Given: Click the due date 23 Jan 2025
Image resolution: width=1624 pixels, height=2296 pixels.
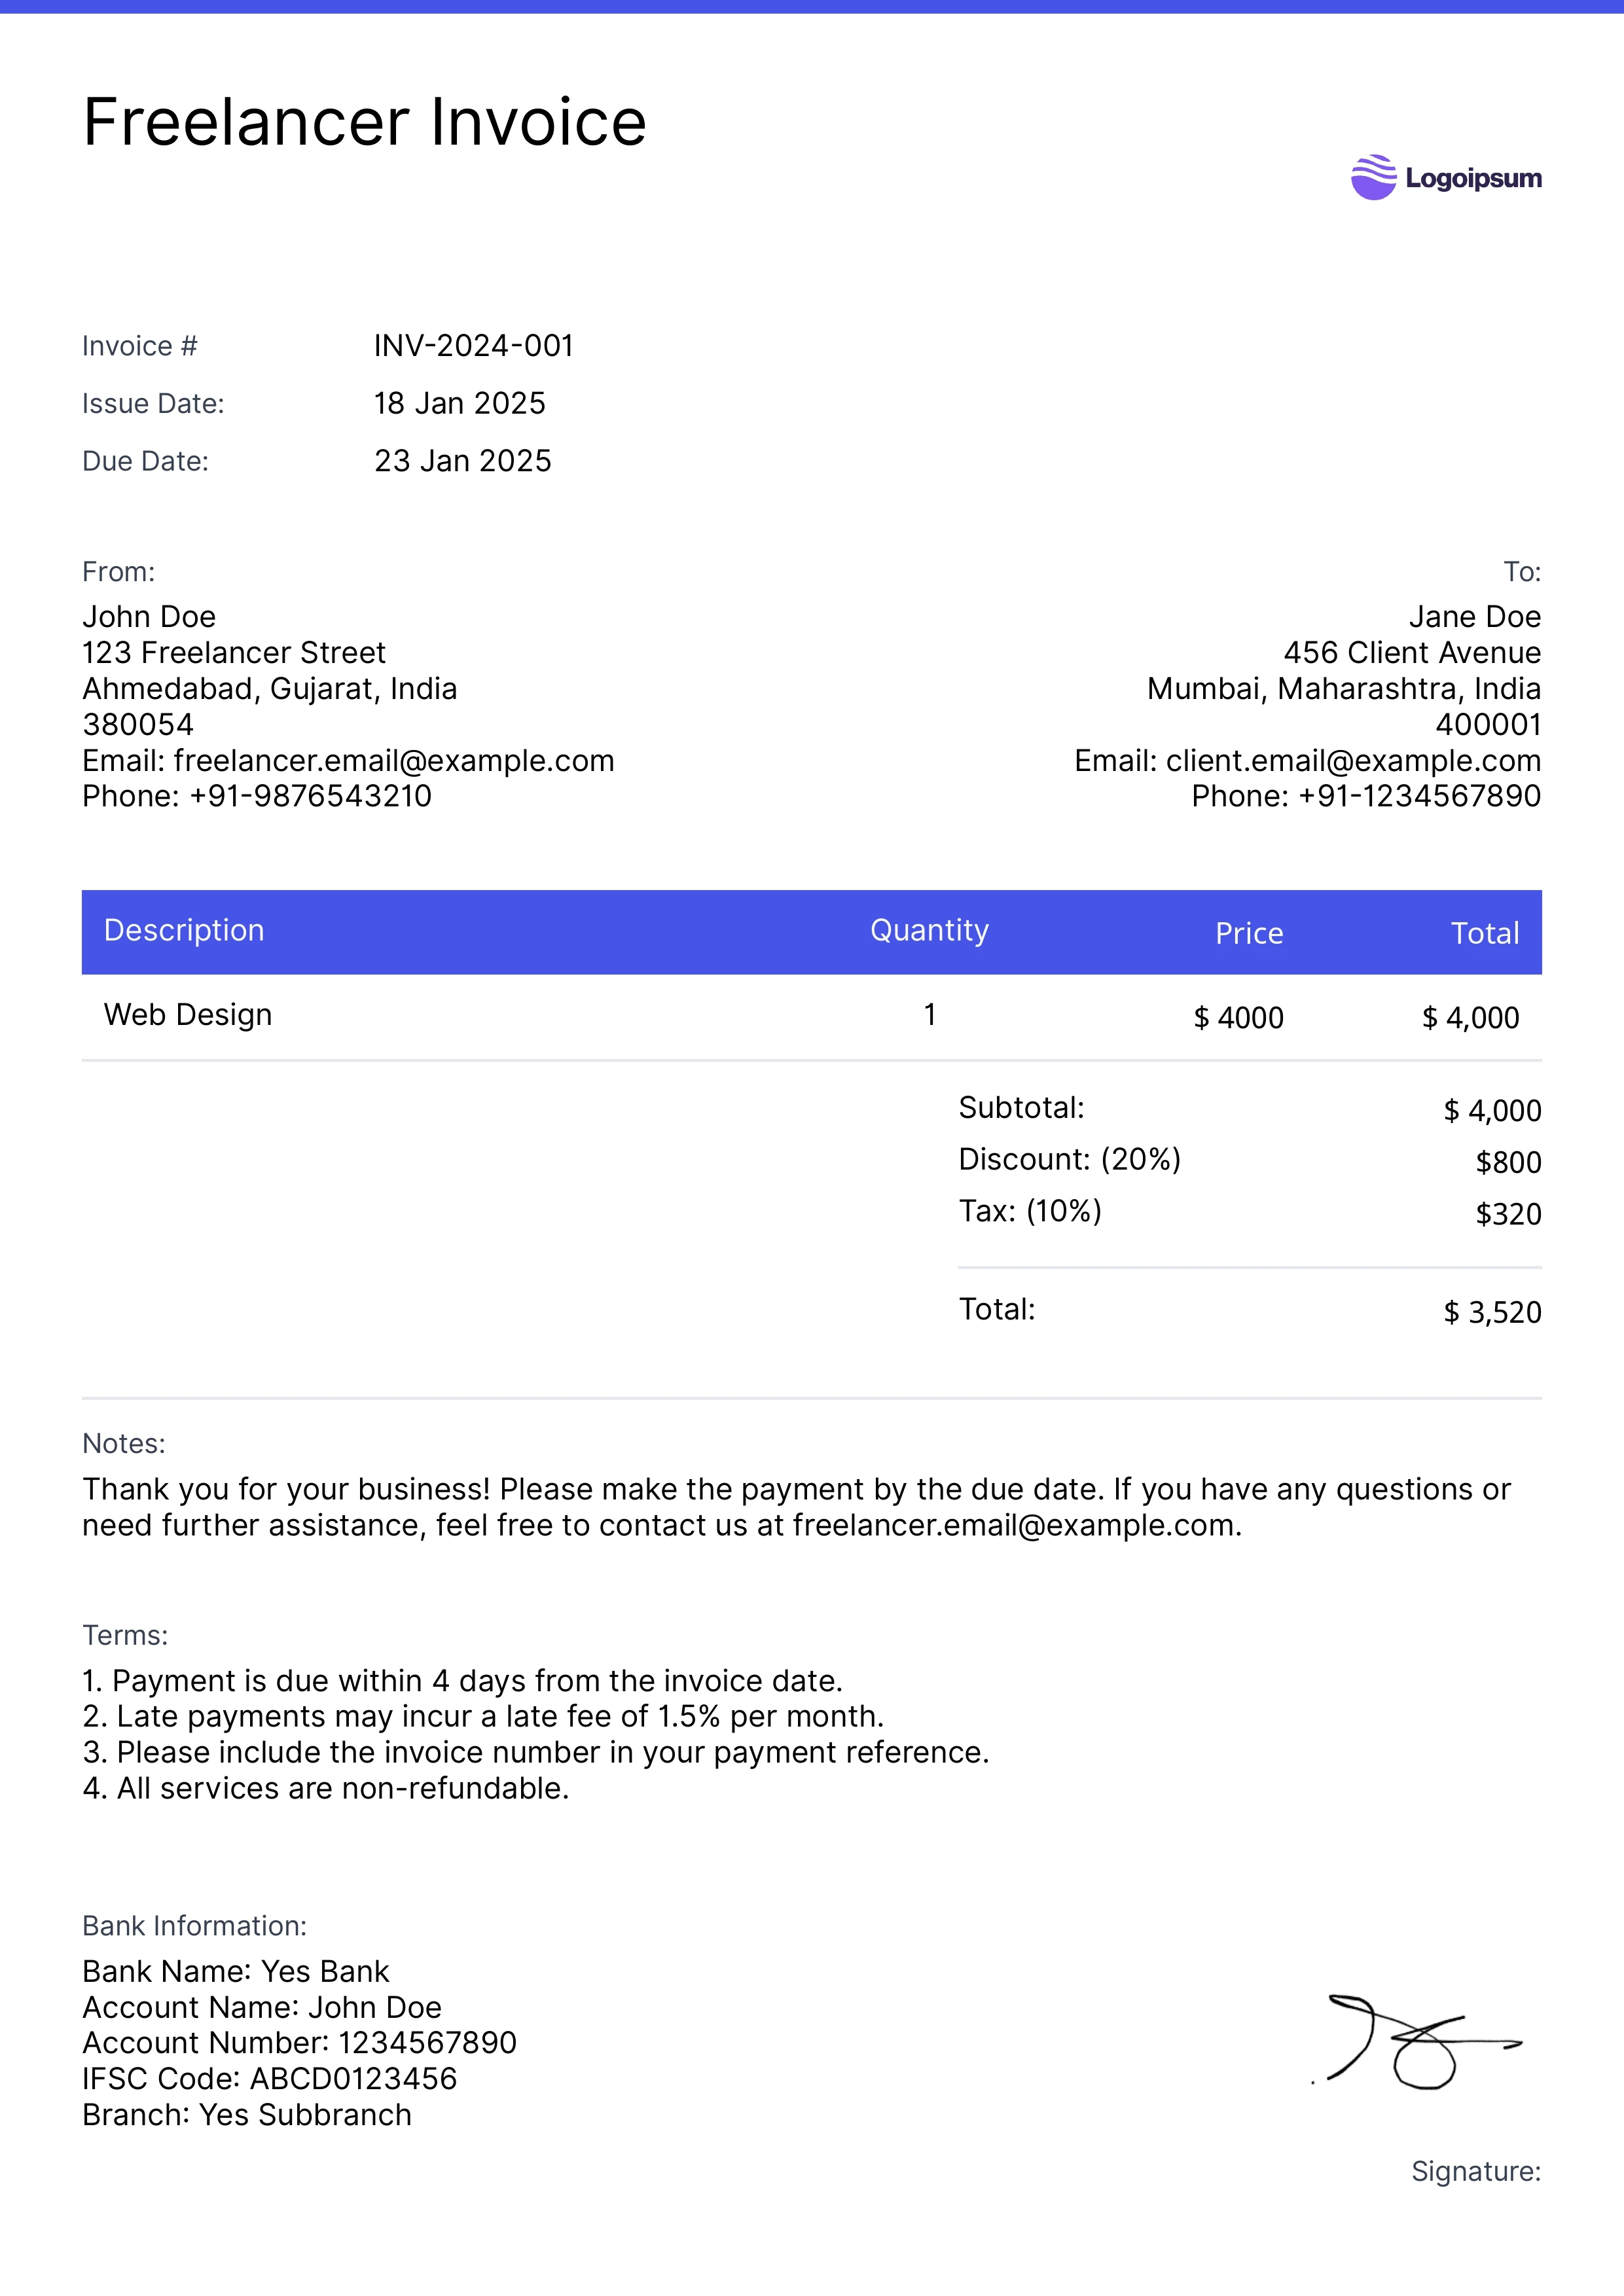Looking at the screenshot, I should (x=463, y=461).
